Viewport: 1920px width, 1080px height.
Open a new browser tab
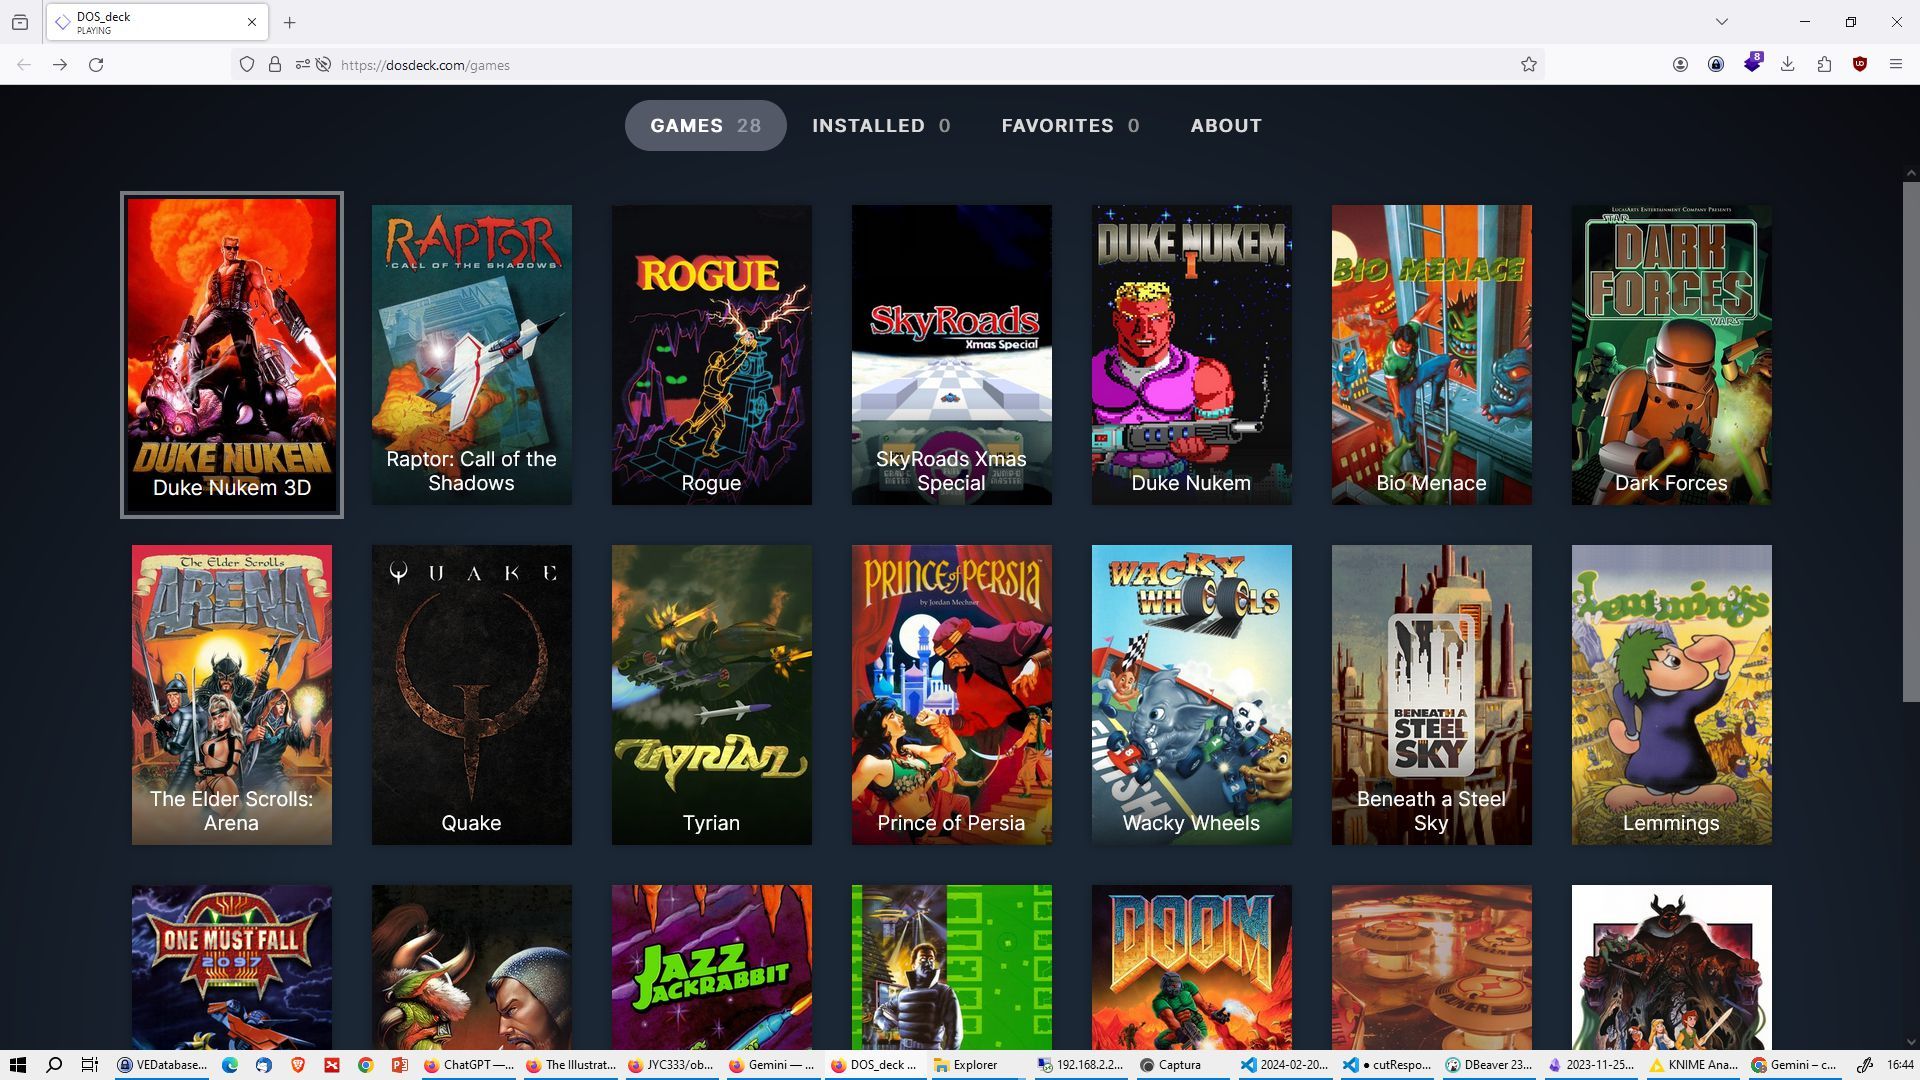(x=289, y=22)
